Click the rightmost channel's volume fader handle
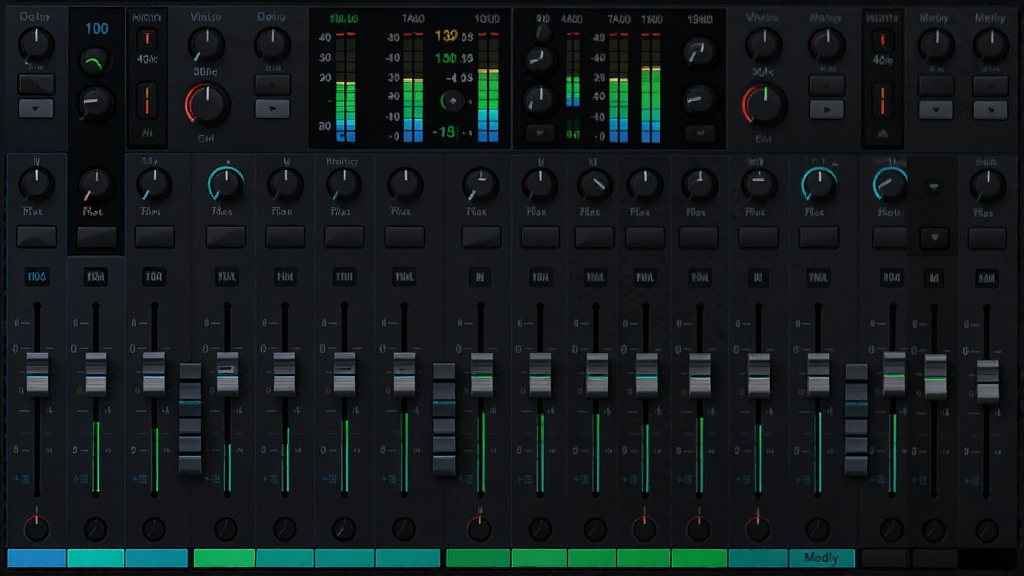Image resolution: width=1024 pixels, height=576 pixels. coord(987,380)
